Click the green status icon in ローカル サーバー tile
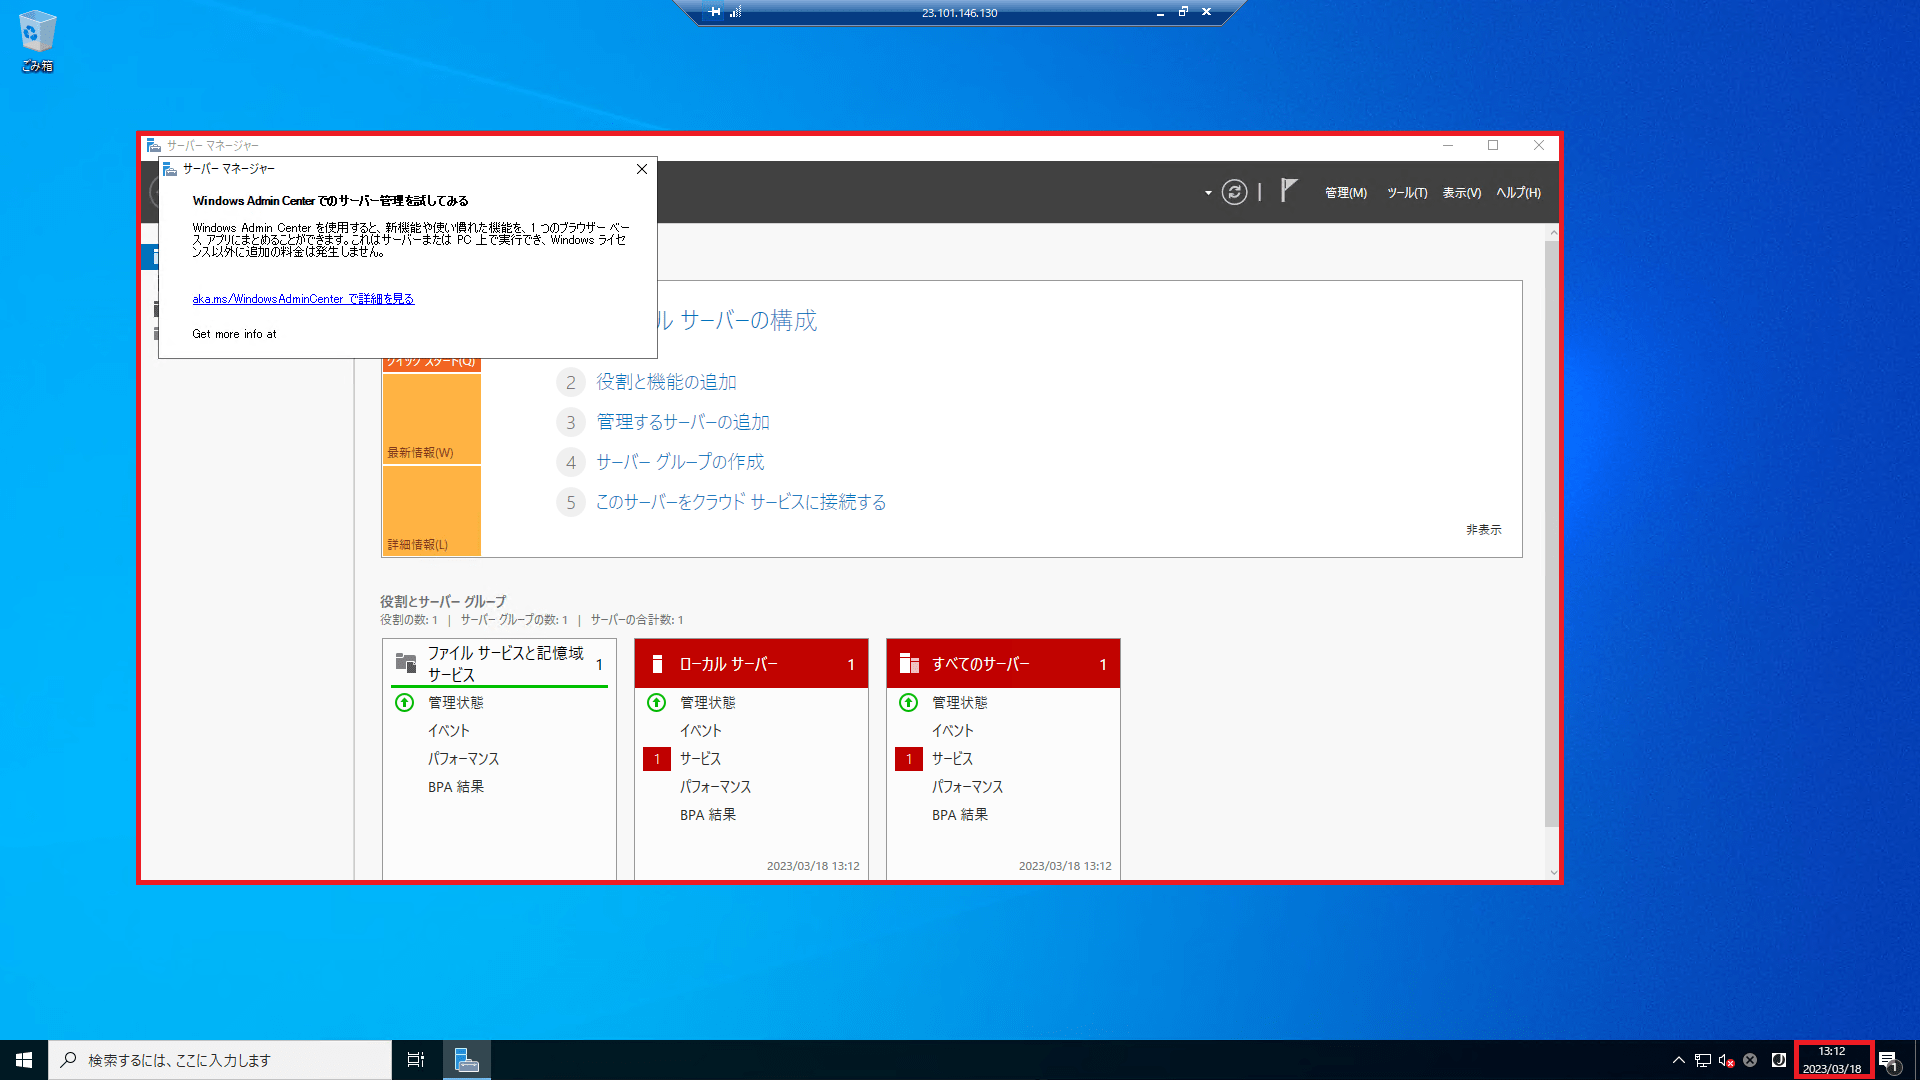Viewport: 1920px width, 1080px height. click(656, 702)
